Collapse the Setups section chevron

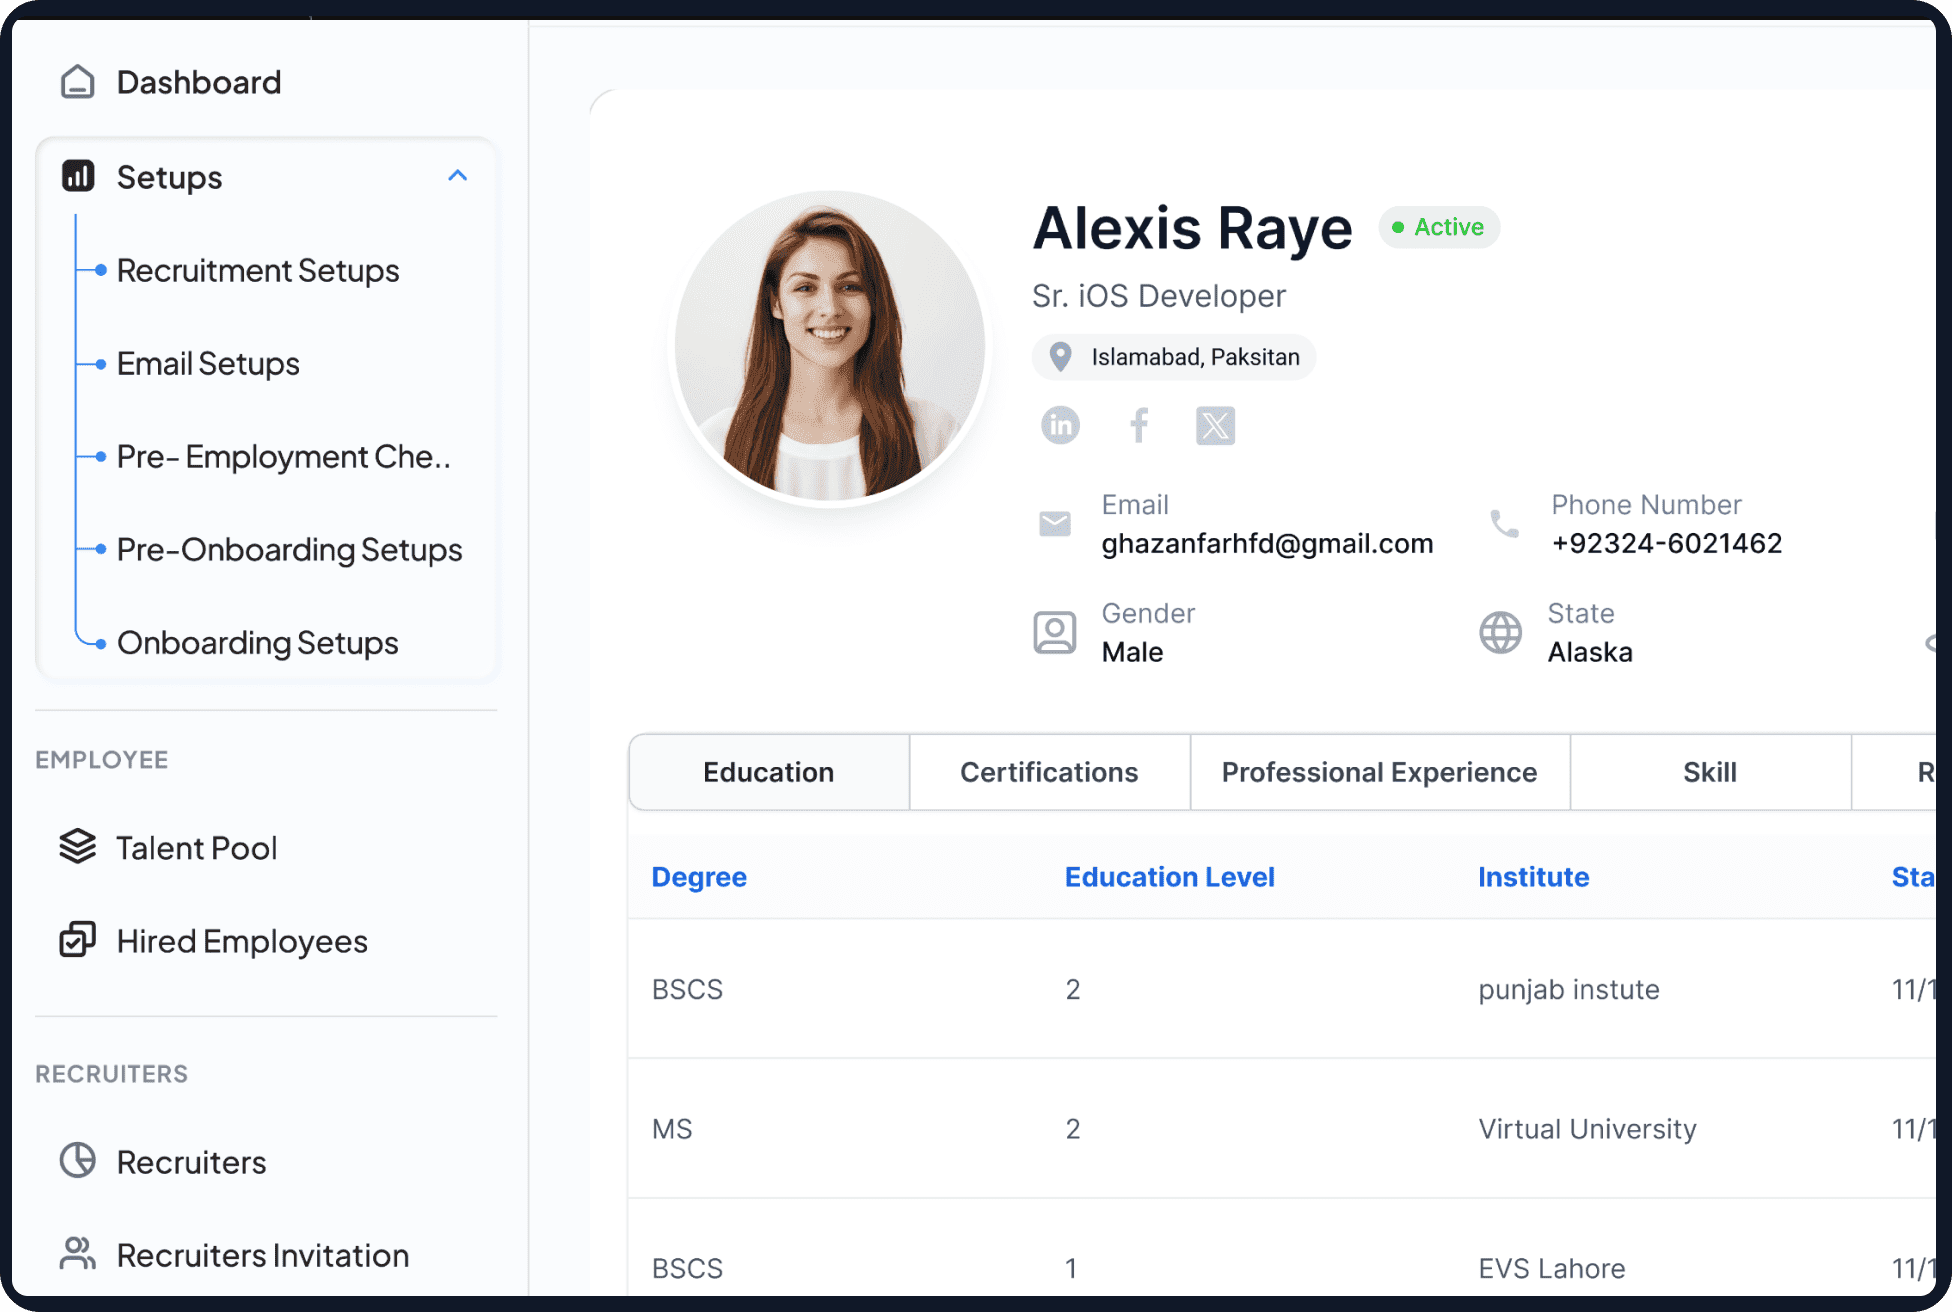[x=458, y=176]
